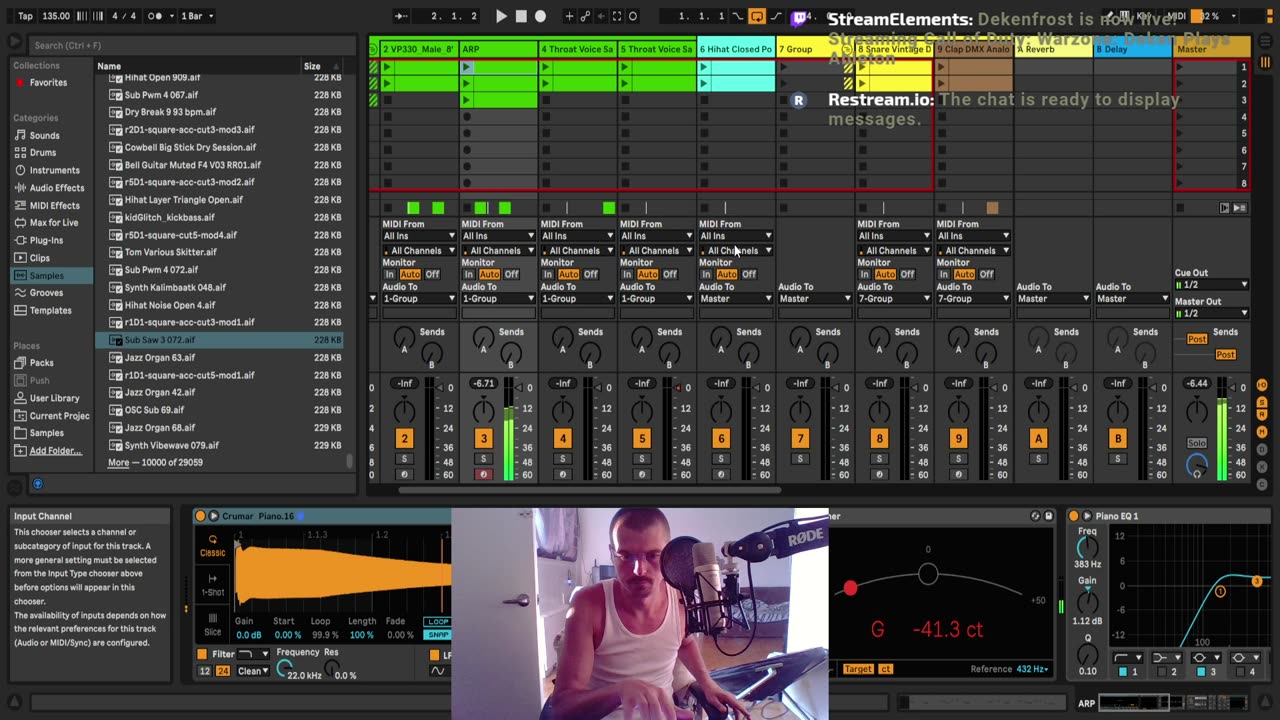Launch Master scene 1
The image size is (1280, 720).
1180,67
